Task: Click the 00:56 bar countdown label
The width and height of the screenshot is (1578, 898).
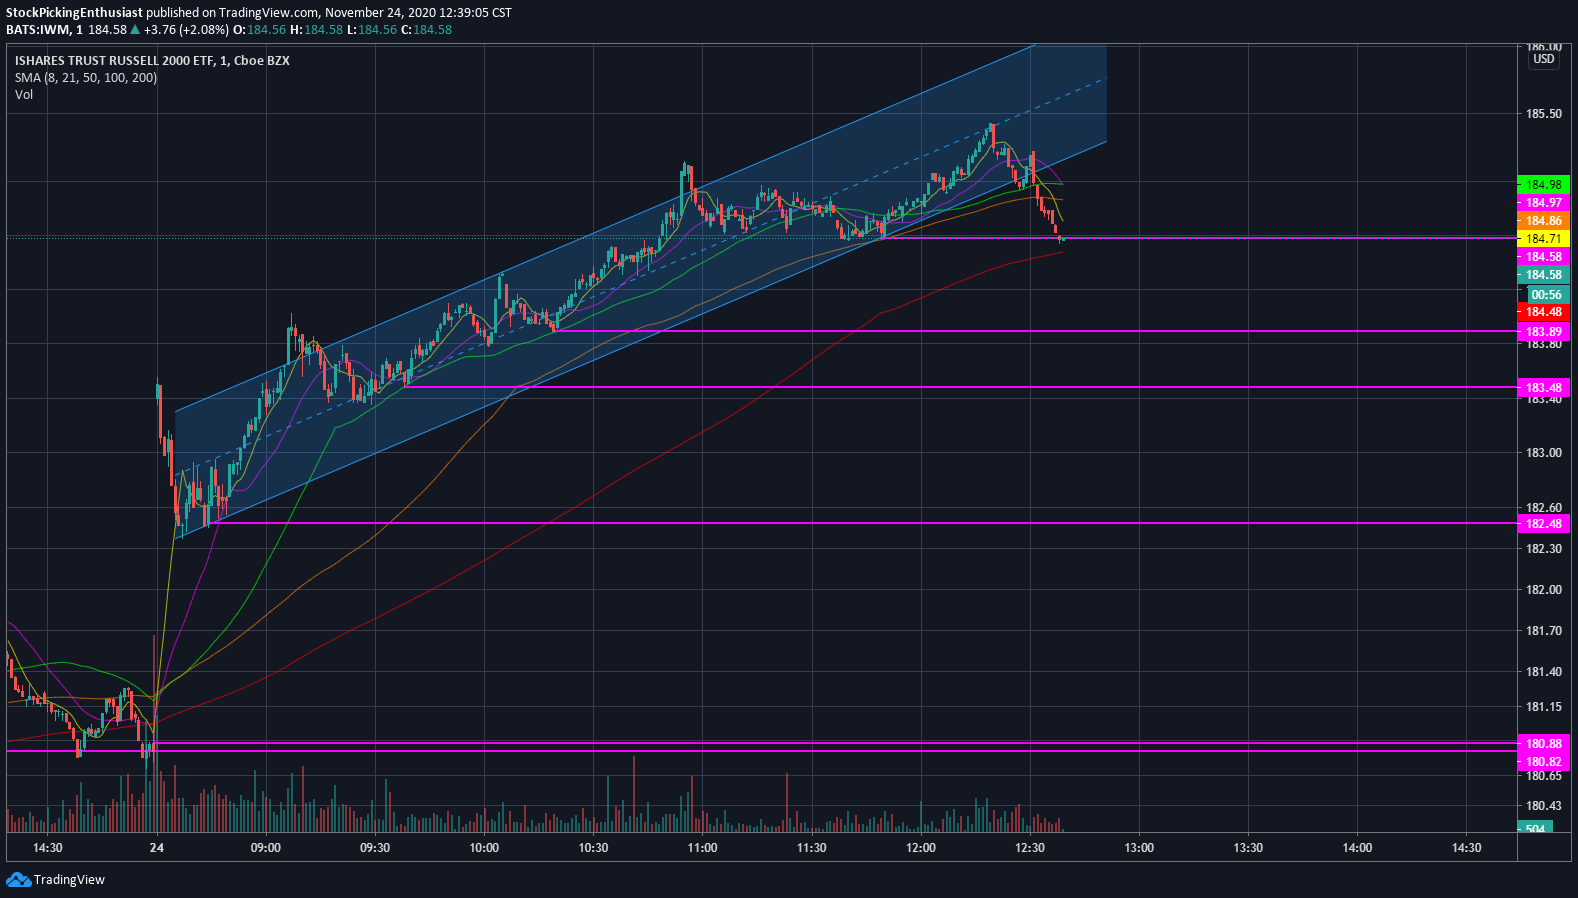Action: (x=1546, y=294)
